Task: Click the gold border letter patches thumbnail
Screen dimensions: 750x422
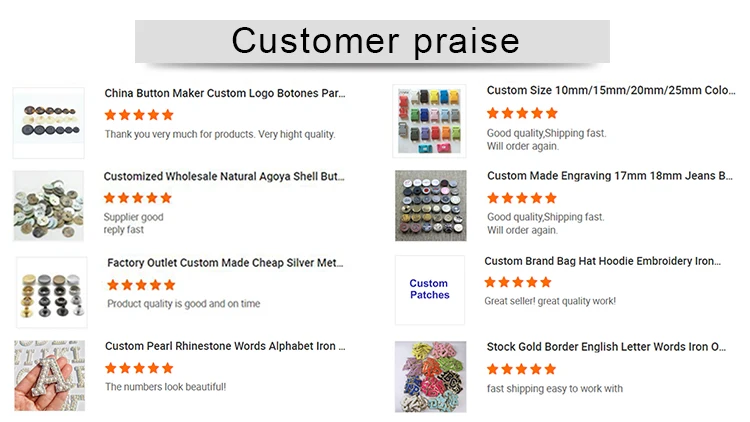Action: pyautogui.click(x=430, y=377)
